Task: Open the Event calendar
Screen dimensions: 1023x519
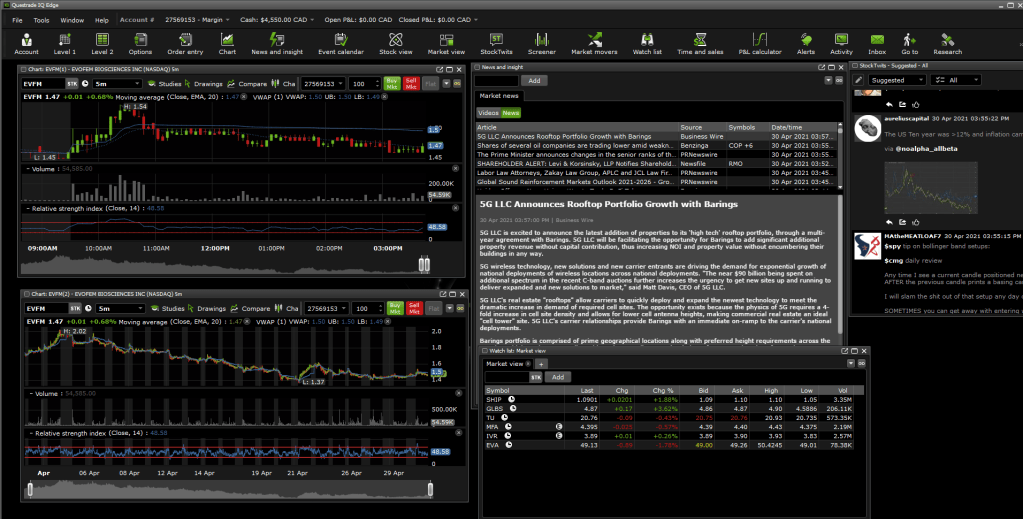Action: [x=340, y=44]
